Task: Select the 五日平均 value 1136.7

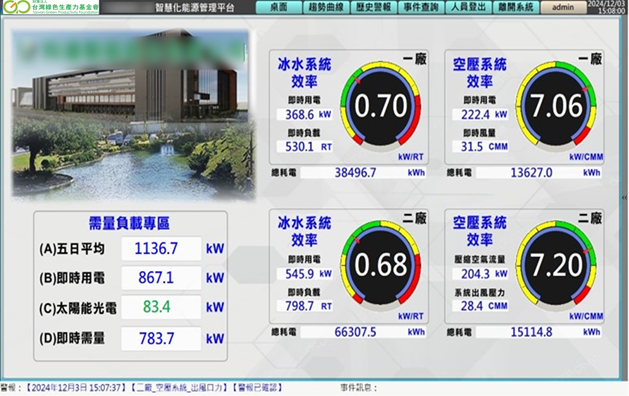Action: tap(161, 248)
